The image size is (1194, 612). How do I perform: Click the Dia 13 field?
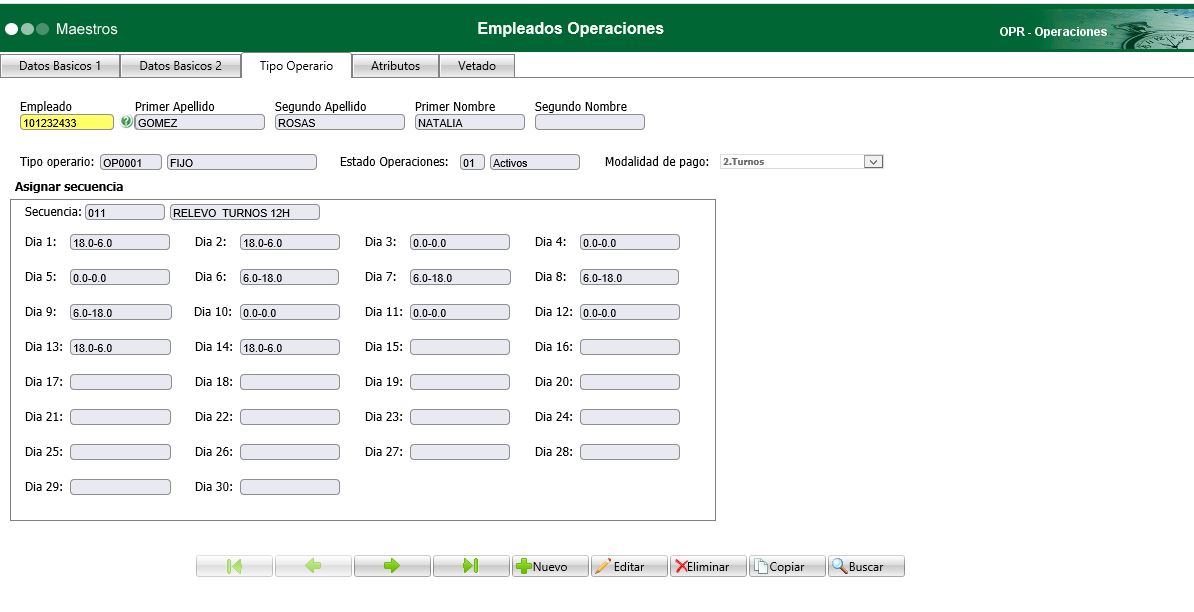pos(120,347)
